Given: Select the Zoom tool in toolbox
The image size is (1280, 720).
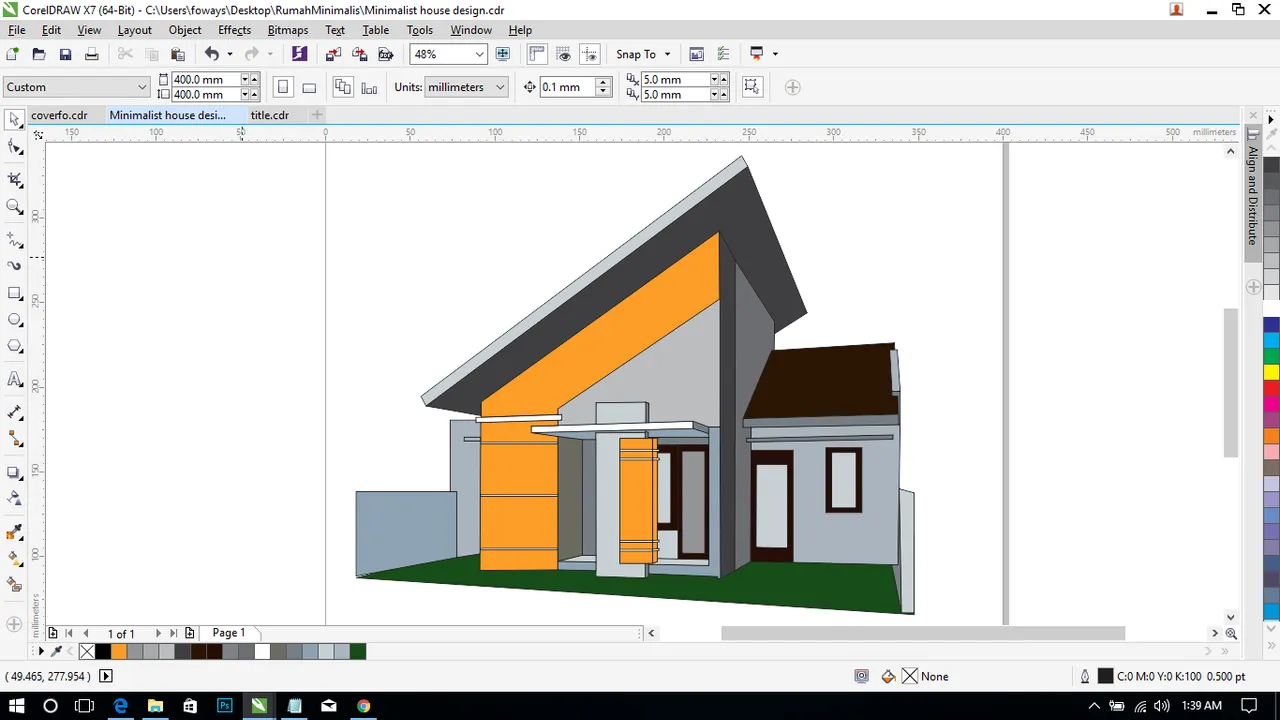Looking at the screenshot, I should pyautogui.click(x=15, y=207).
